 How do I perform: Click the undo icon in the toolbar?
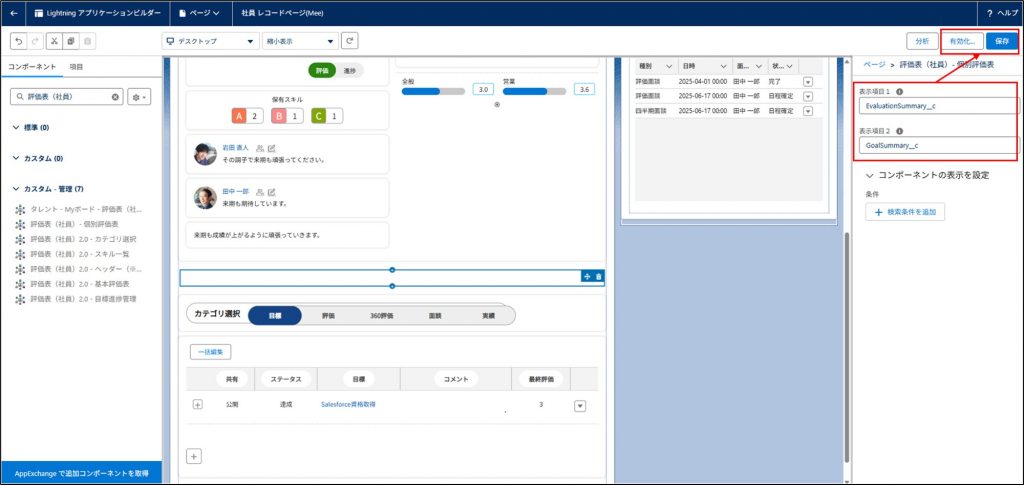click(x=19, y=41)
